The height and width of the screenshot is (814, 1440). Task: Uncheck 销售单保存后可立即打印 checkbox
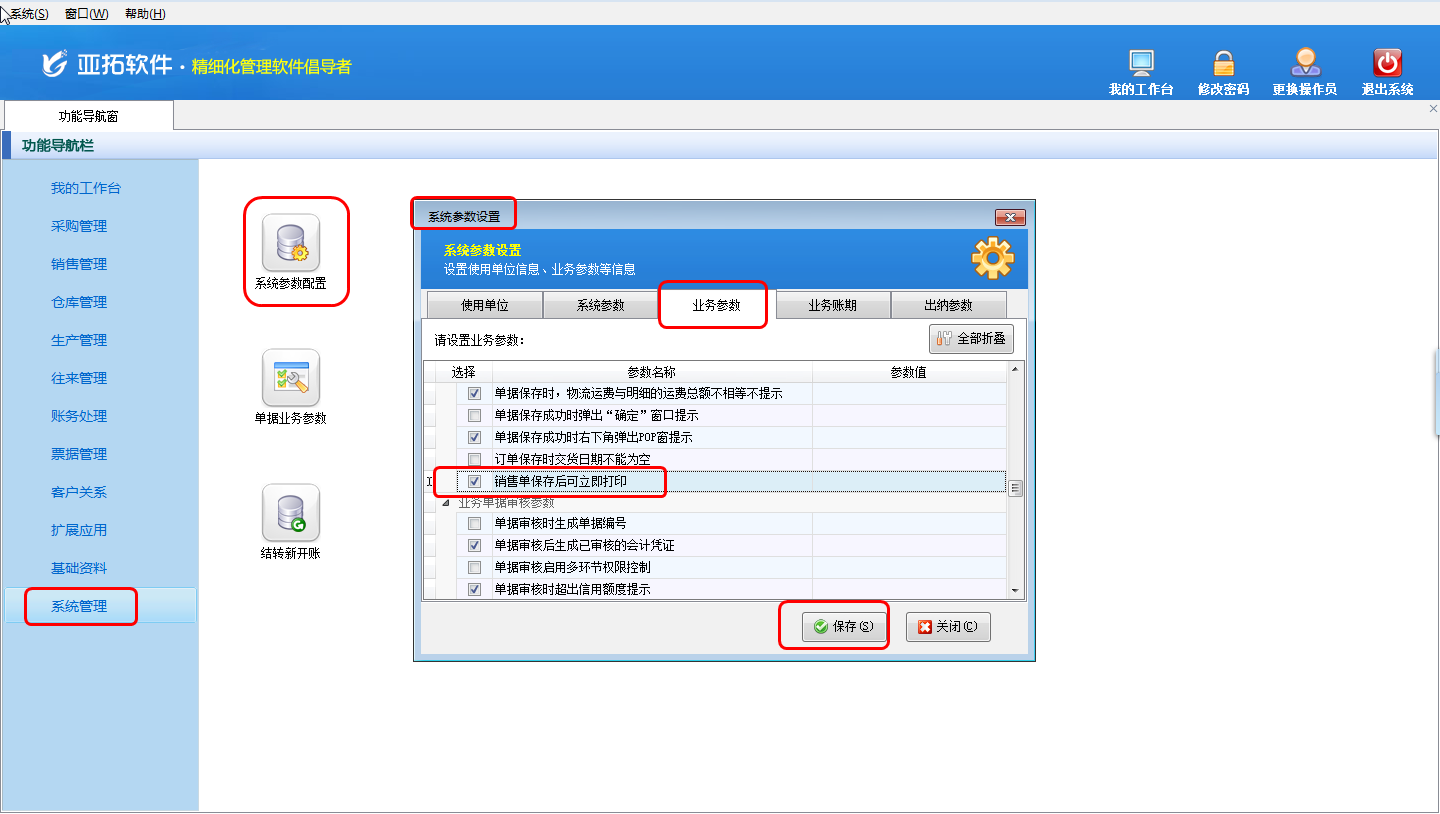tap(475, 482)
